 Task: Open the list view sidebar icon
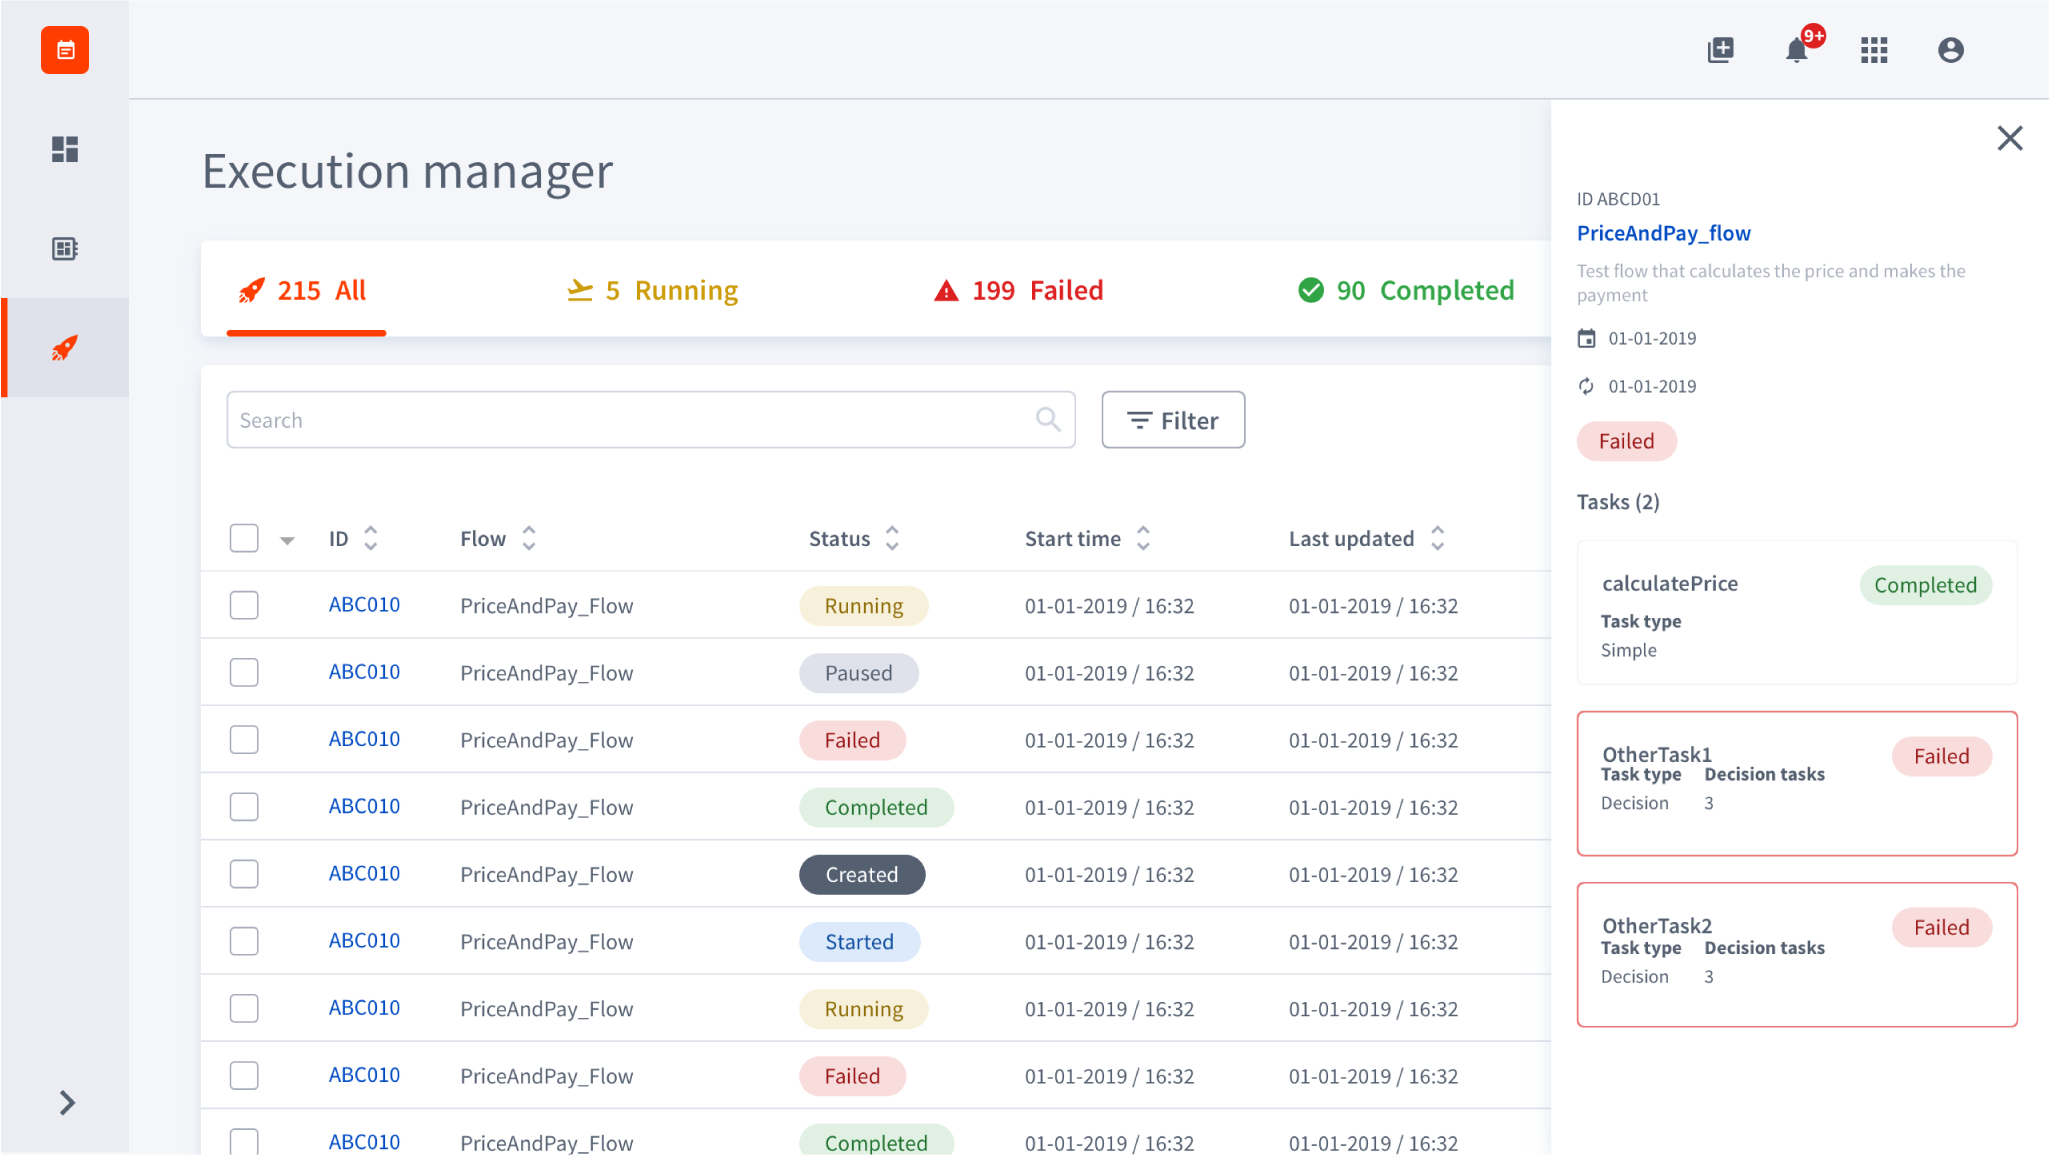[x=65, y=249]
